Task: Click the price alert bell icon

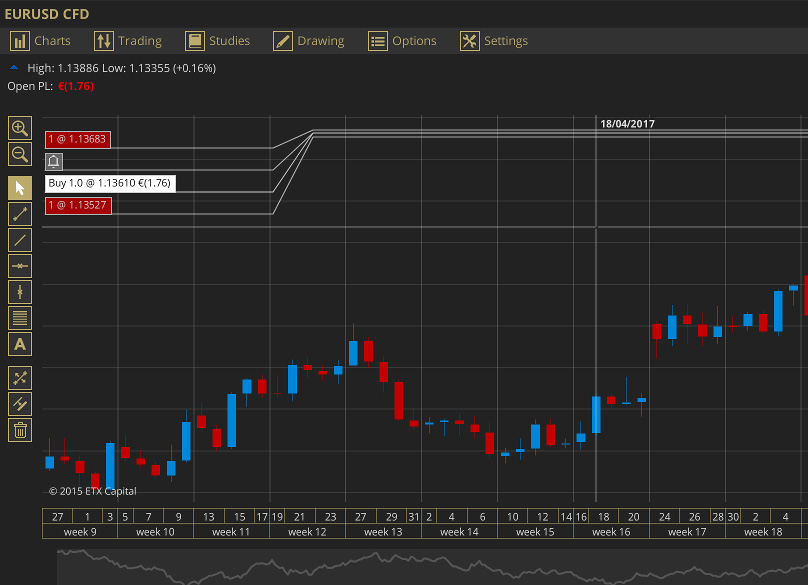Action: [x=54, y=161]
